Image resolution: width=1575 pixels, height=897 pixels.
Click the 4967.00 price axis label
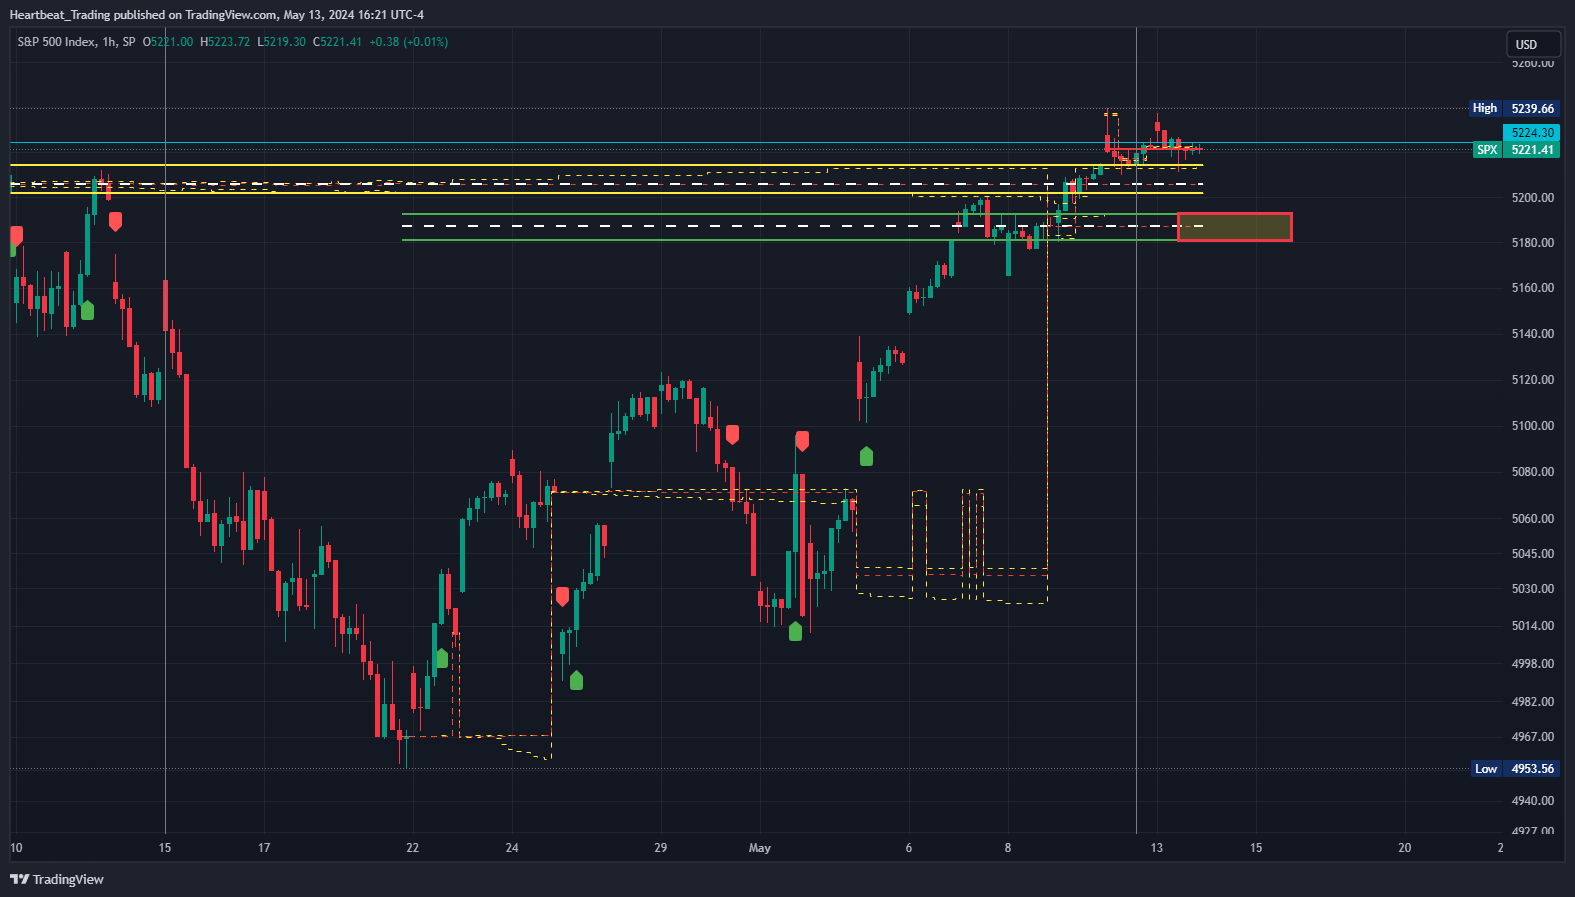[x=1533, y=737]
